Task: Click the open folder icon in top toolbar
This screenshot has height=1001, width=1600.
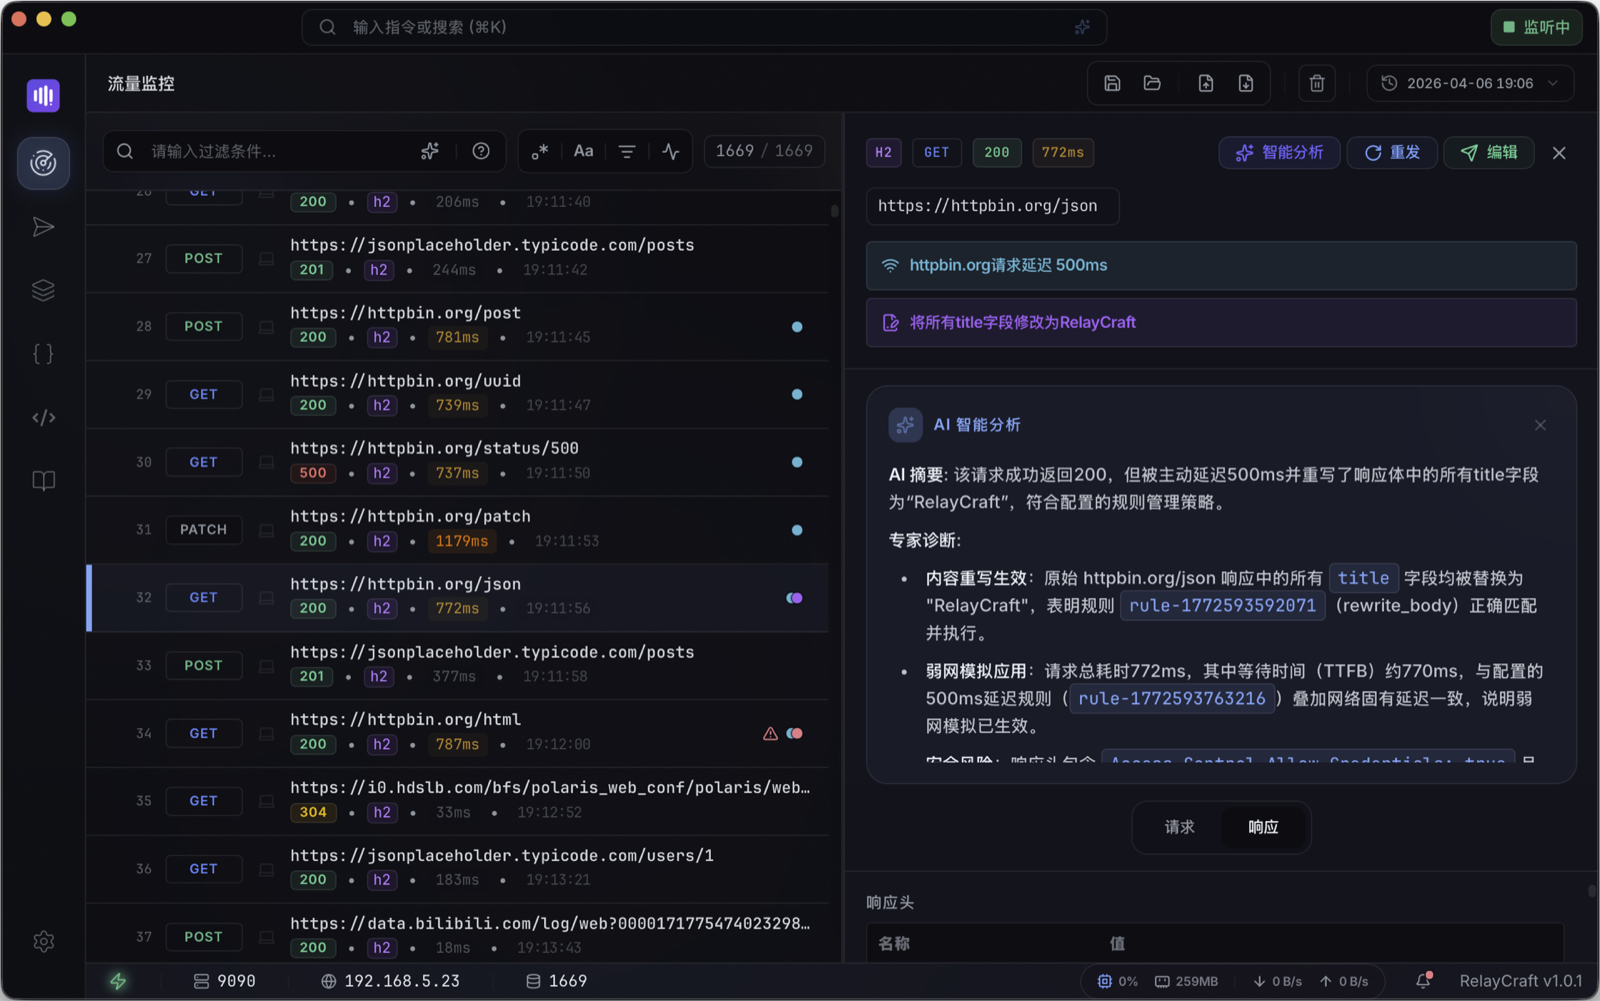Action: coord(1152,83)
